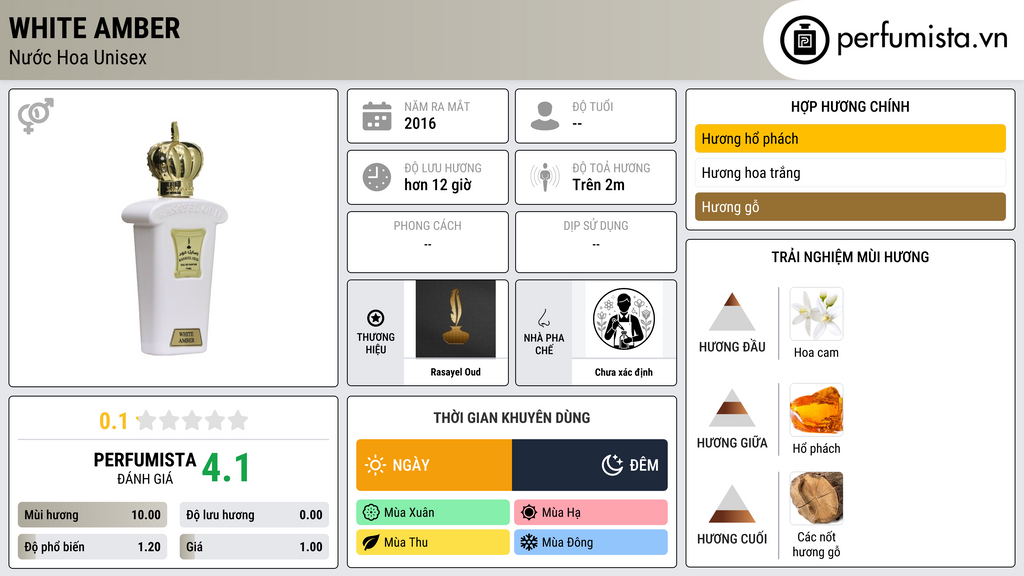1024x576 pixels.
Task: Open the perfumer illustration thumbnail
Action: pos(624,319)
